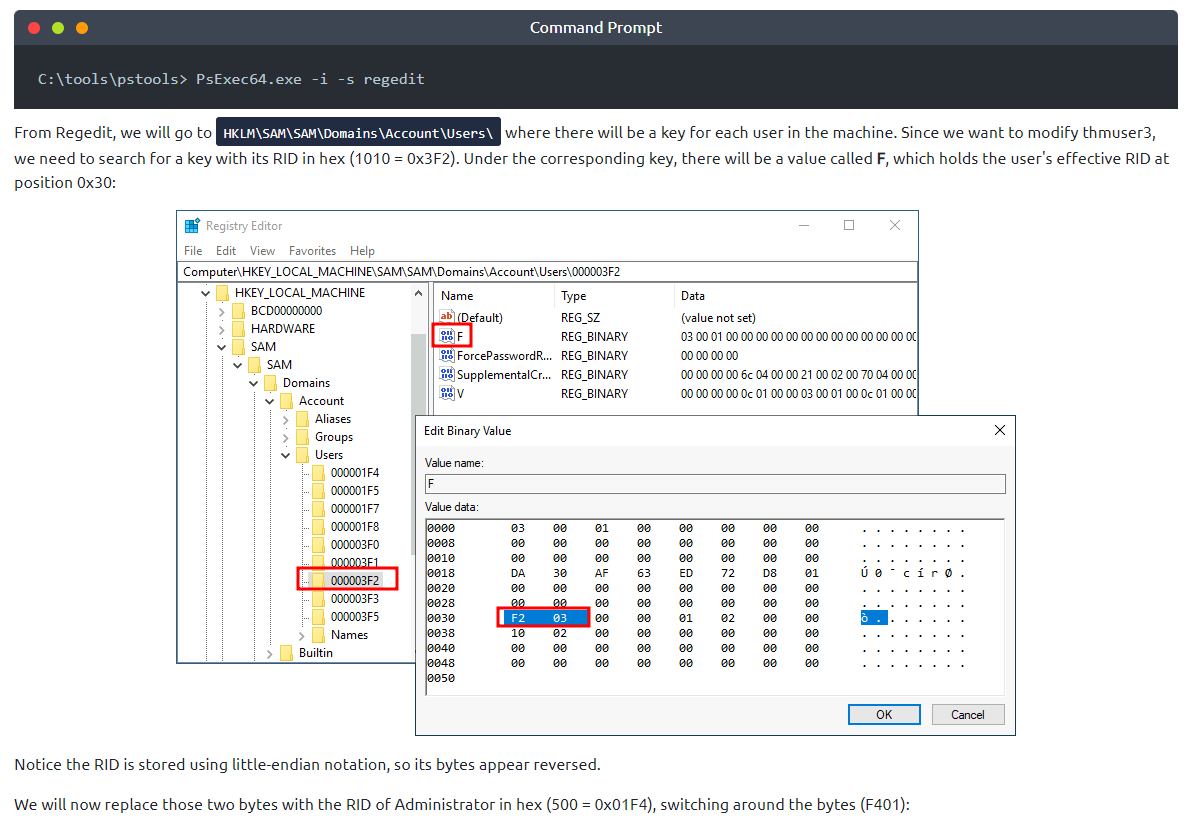Viewport: 1193px width, 824px height.
Task: Expand the BCD00000000 key
Action: click(x=222, y=311)
